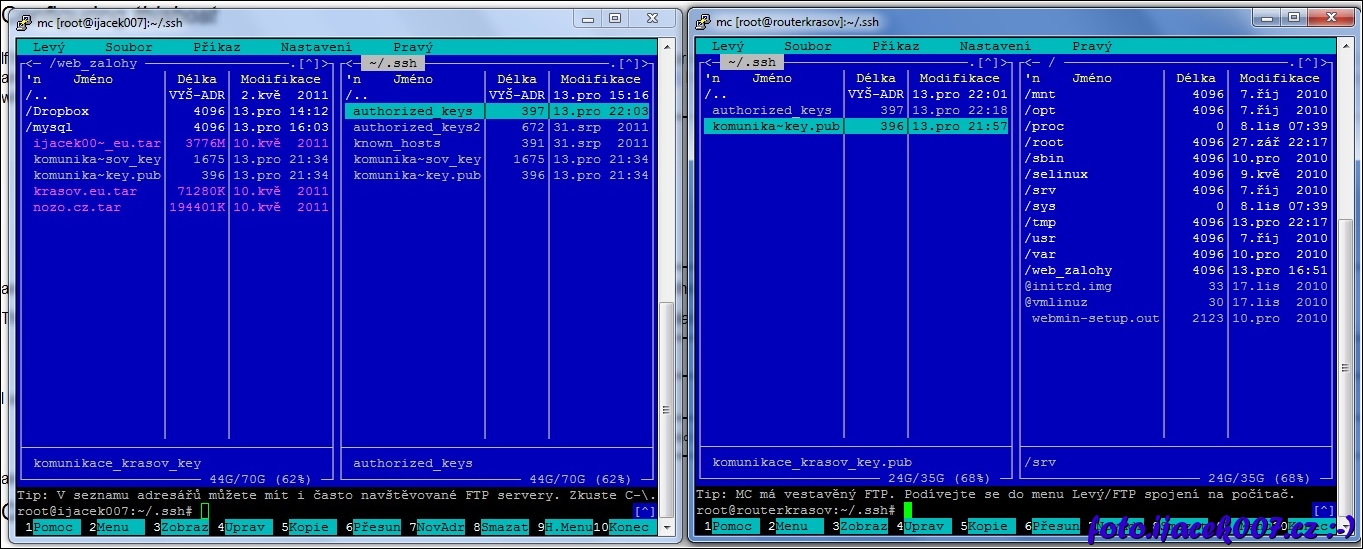Viewport: 1363px width, 549px height.
Task: Open the Nastavení menu in right window
Action: pos(994,46)
